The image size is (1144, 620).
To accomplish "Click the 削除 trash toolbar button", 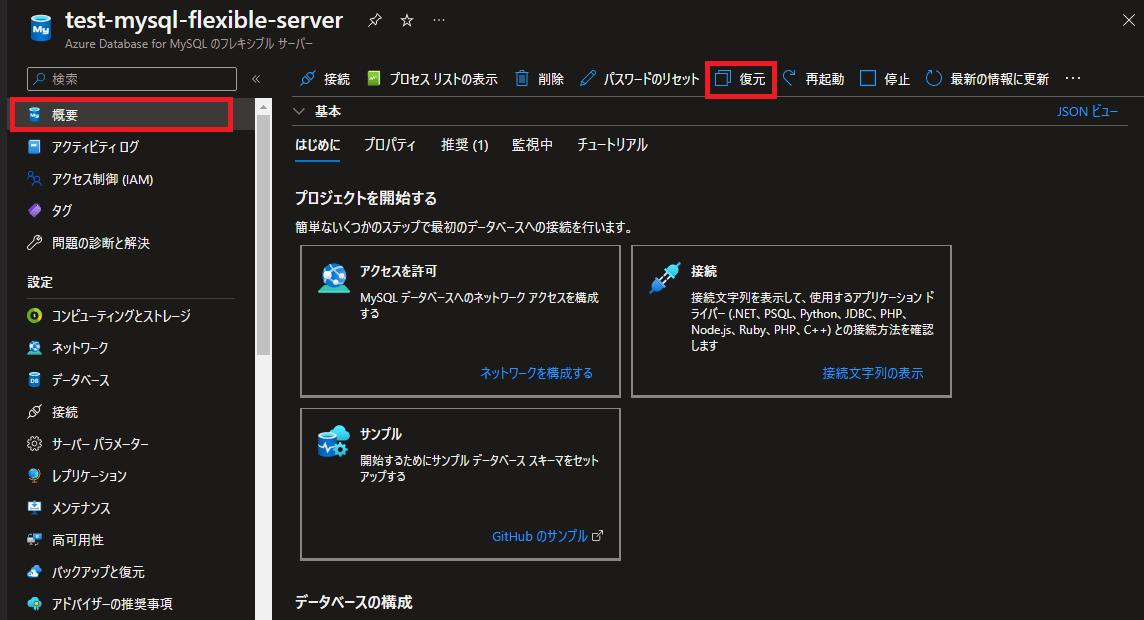I will click(540, 79).
